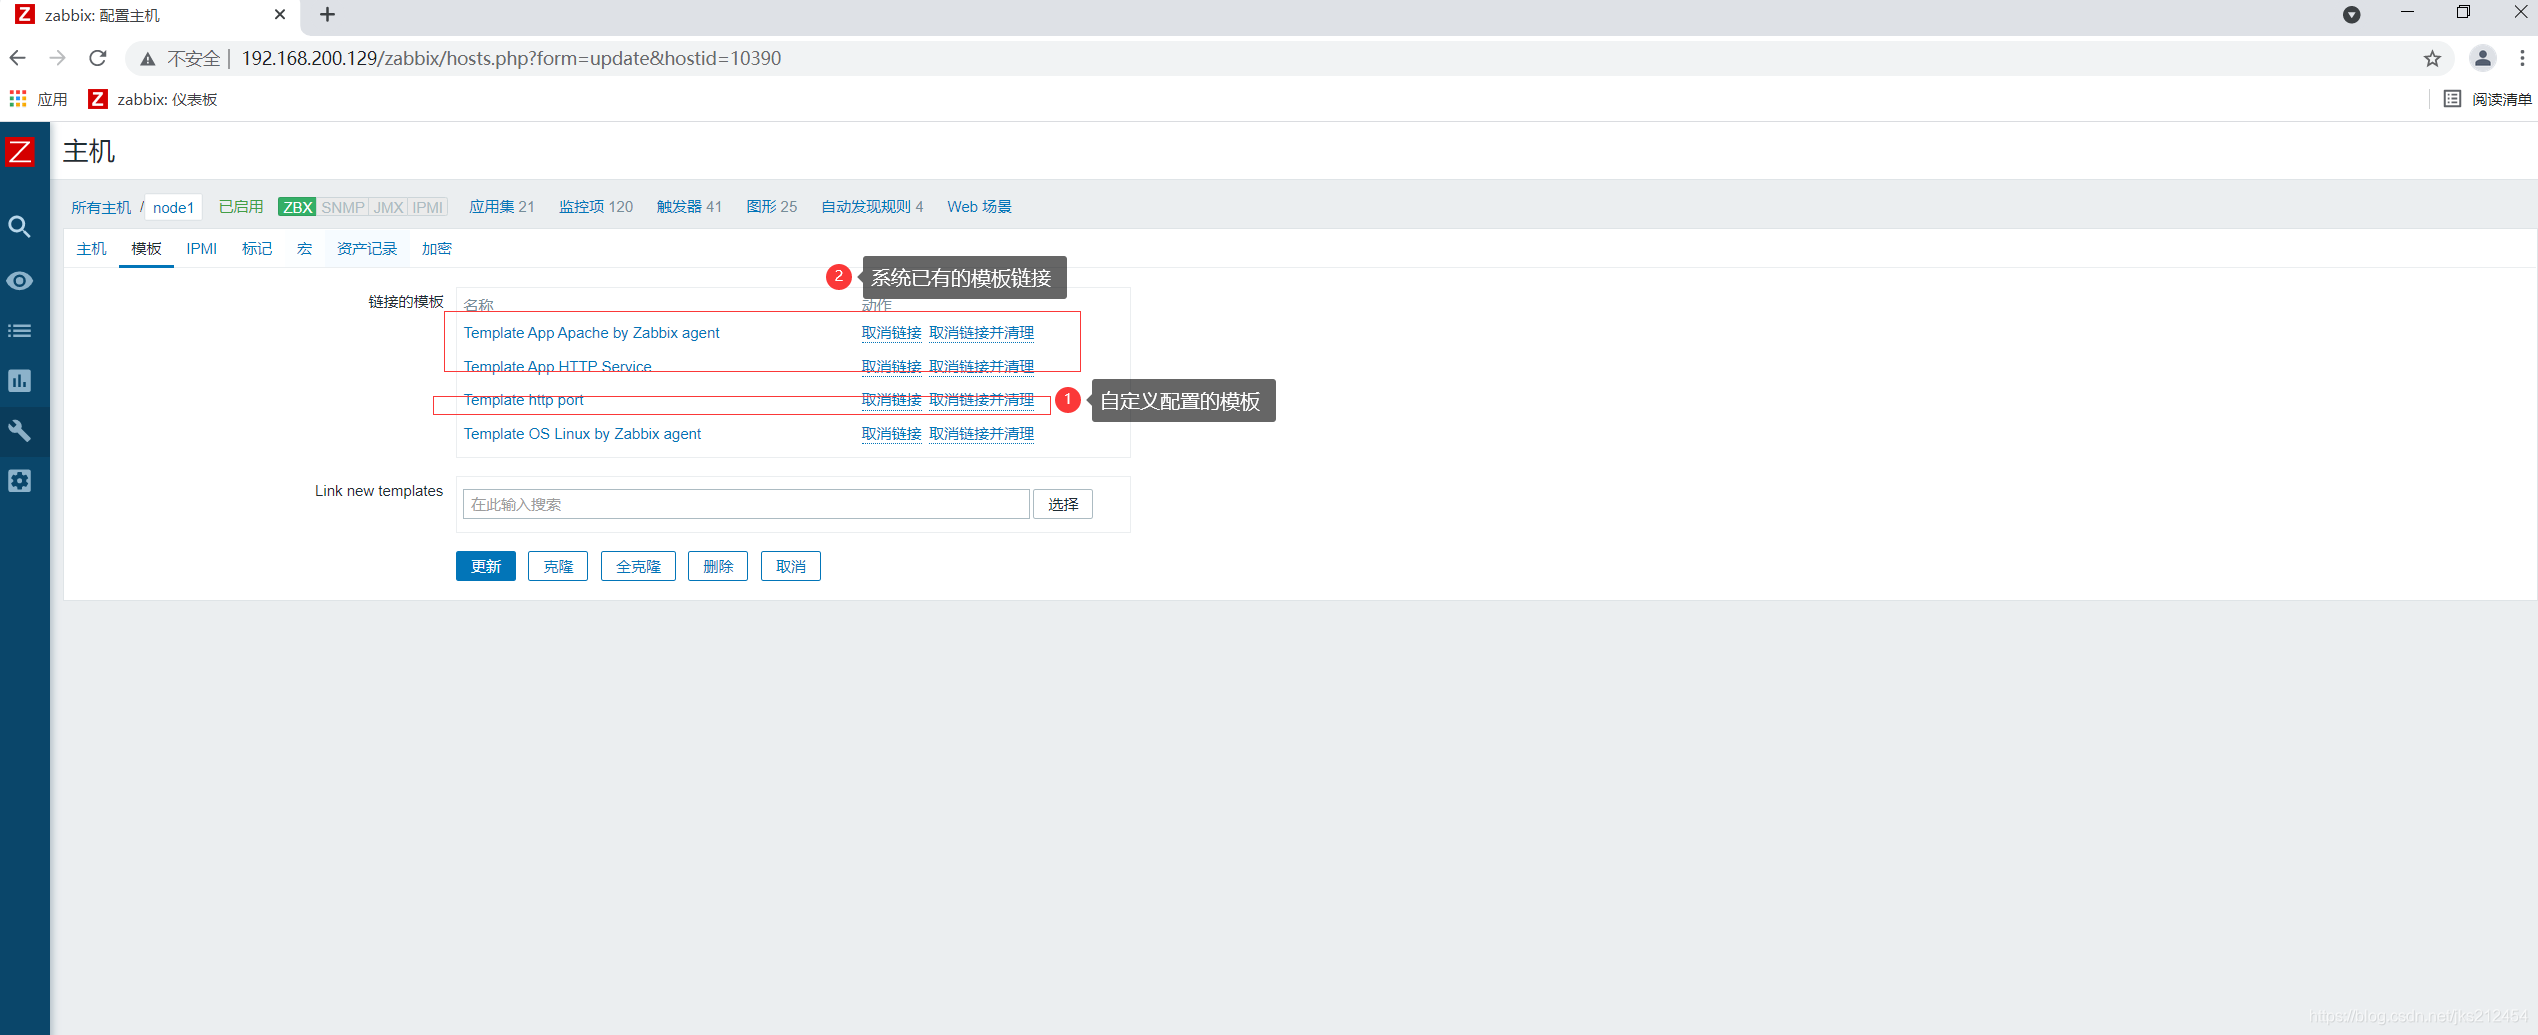The width and height of the screenshot is (2538, 1035).
Task: Click 取消链接并清理 for Template App HTTP Service
Action: (982, 367)
